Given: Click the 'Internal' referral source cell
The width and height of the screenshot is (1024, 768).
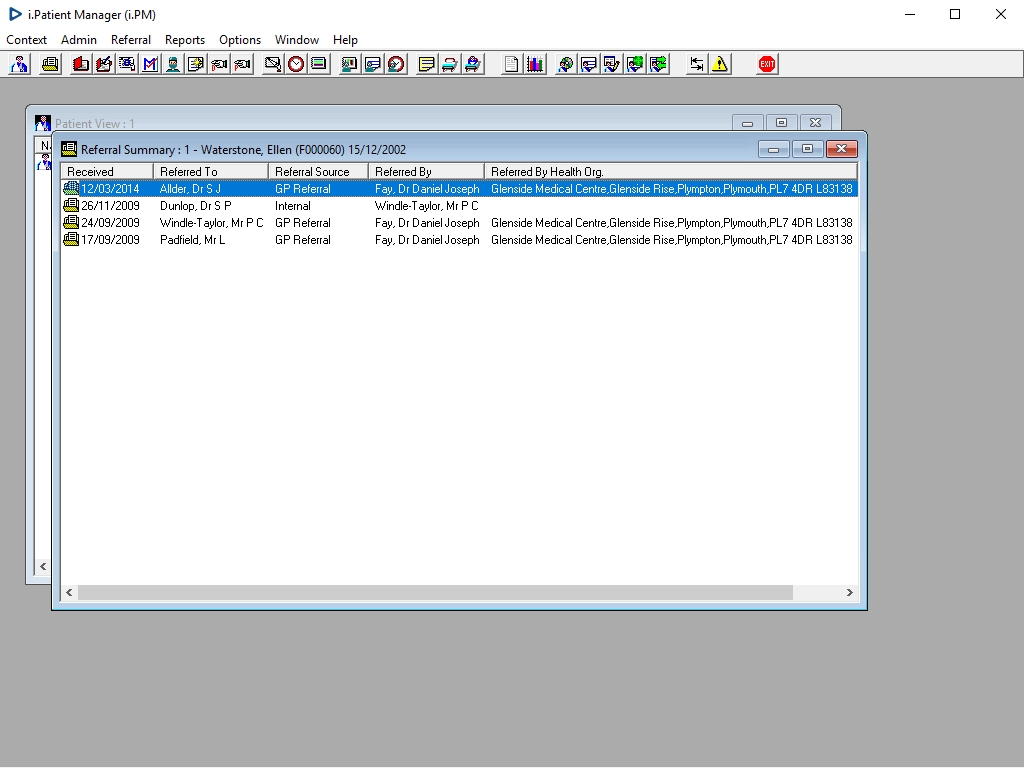Looking at the screenshot, I should (x=293, y=206).
